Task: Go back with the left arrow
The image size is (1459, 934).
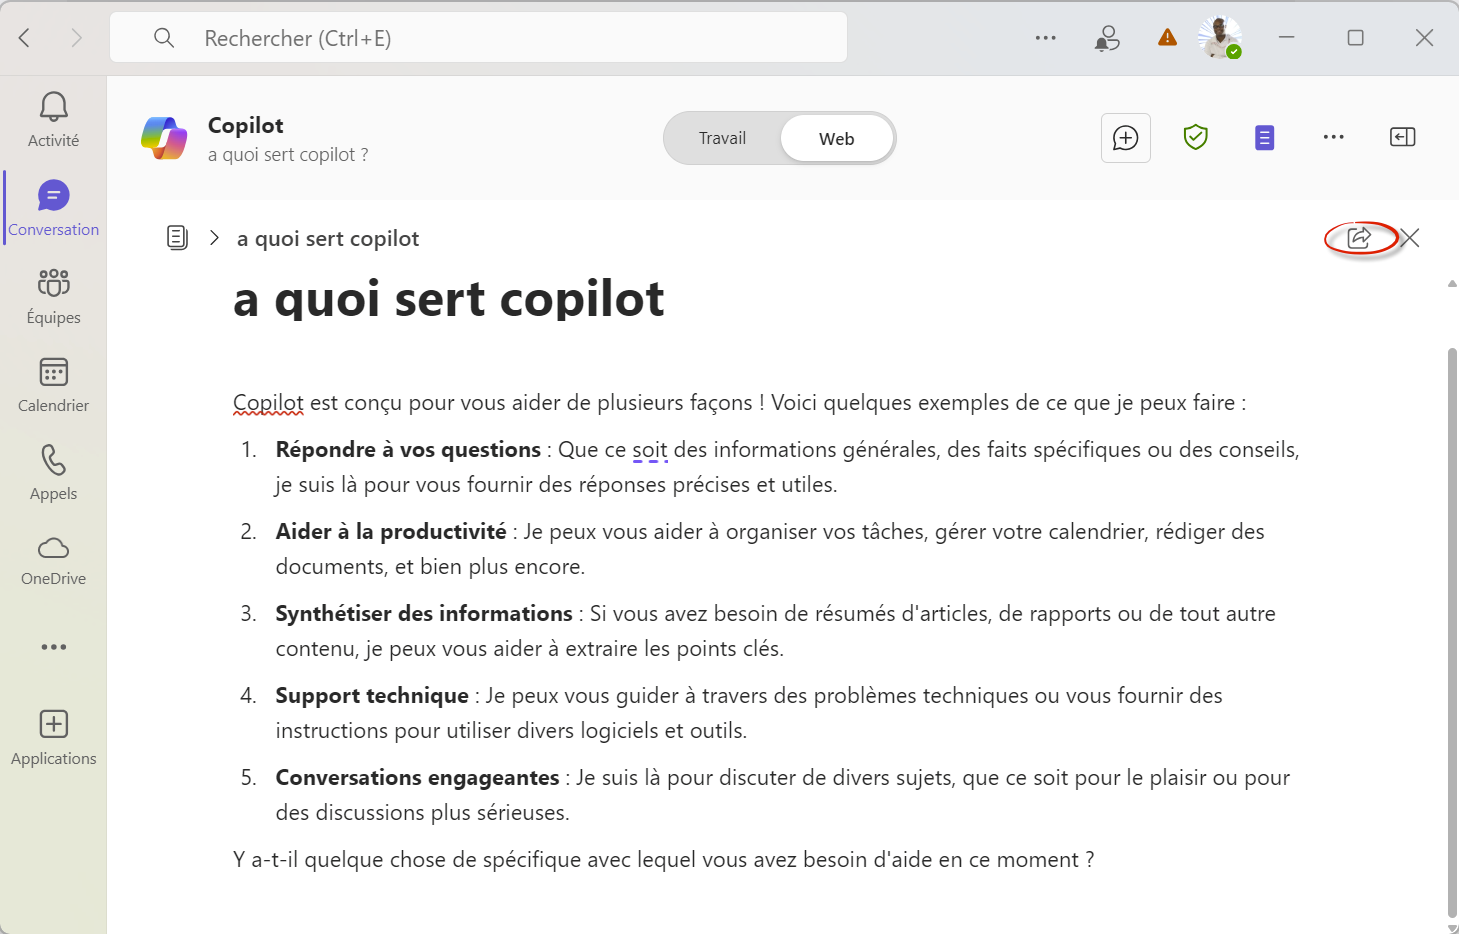Action: [25, 38]
